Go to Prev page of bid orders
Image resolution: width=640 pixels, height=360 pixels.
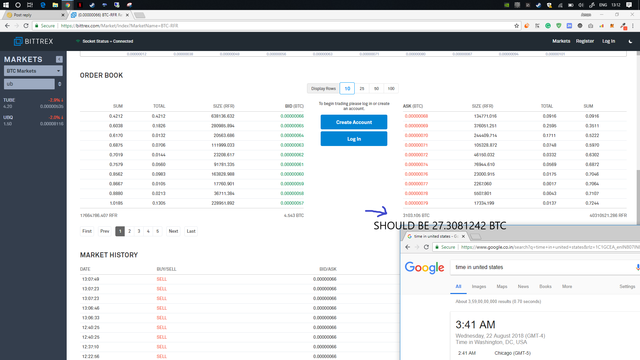(105, 231)
